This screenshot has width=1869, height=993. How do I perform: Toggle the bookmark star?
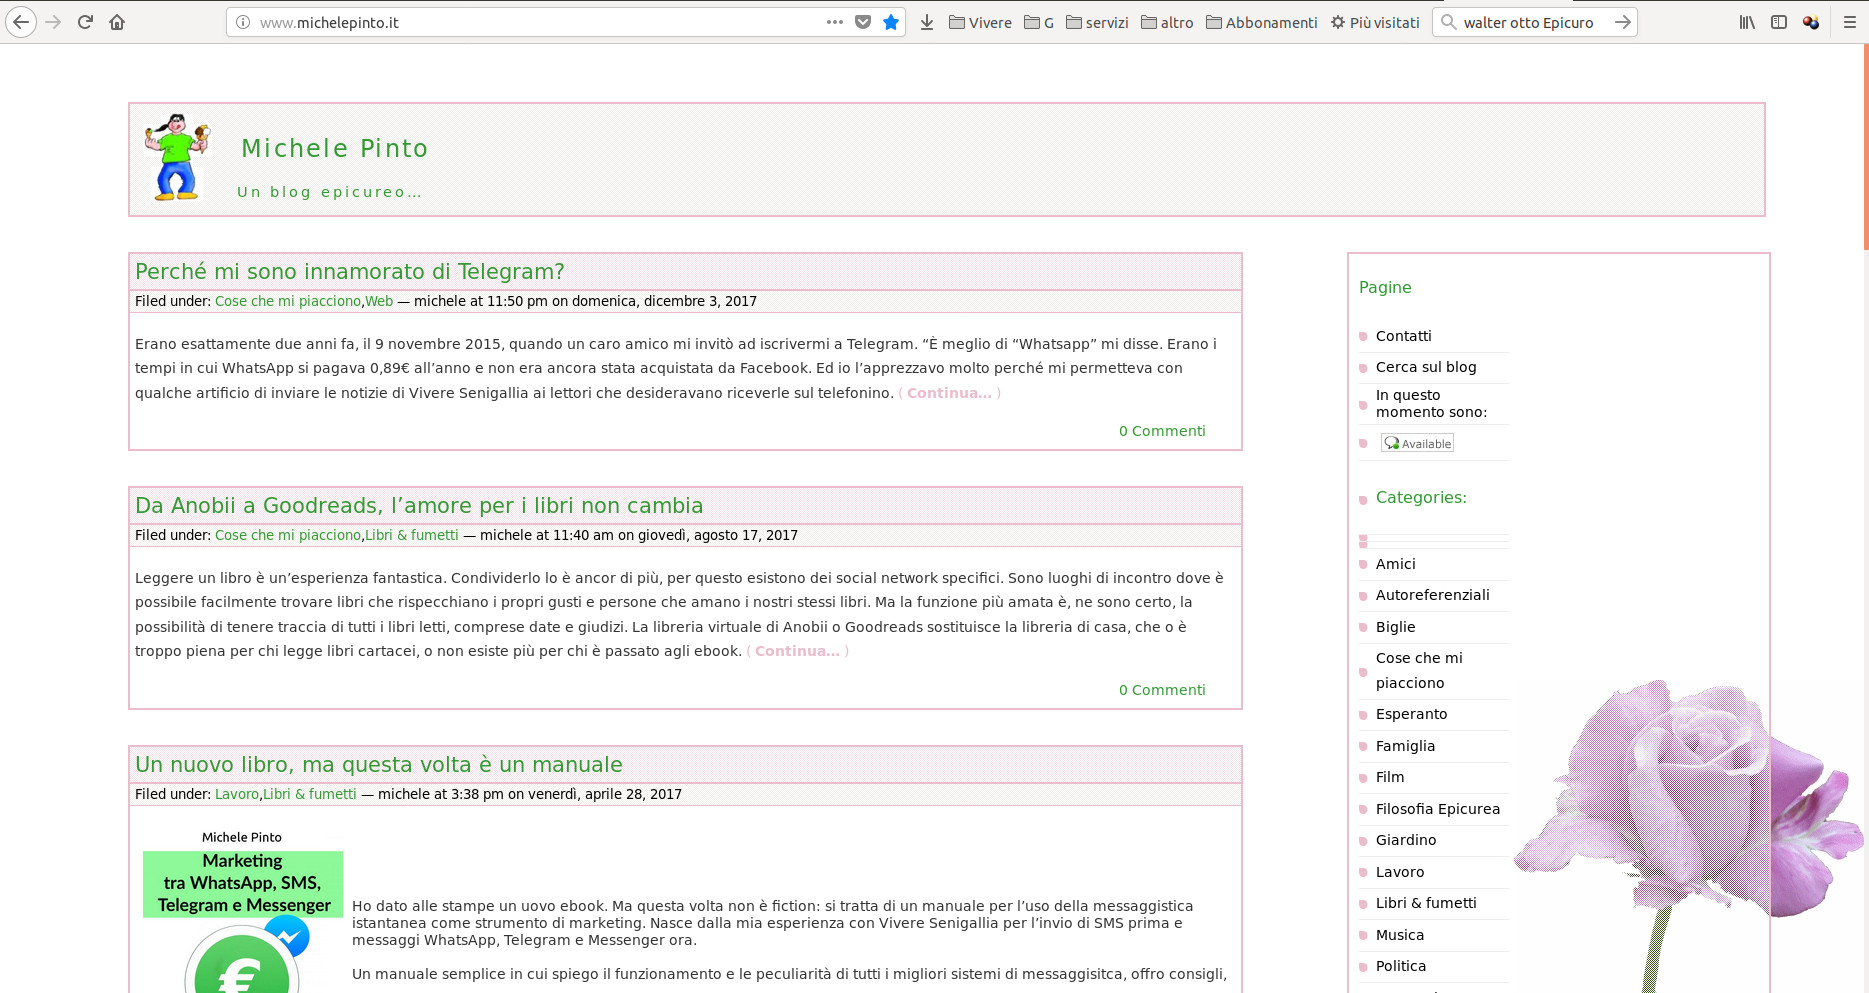point(891,22)
